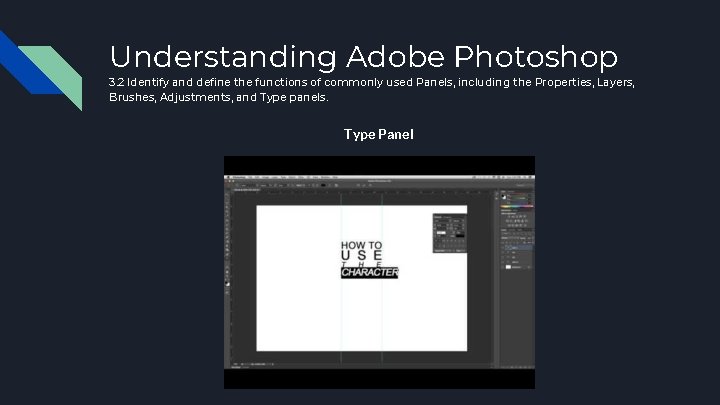Open the Apple menu in the menu bar
Image resolution: width=720 pixels, height=405 pixels.
tap(228, 177)
